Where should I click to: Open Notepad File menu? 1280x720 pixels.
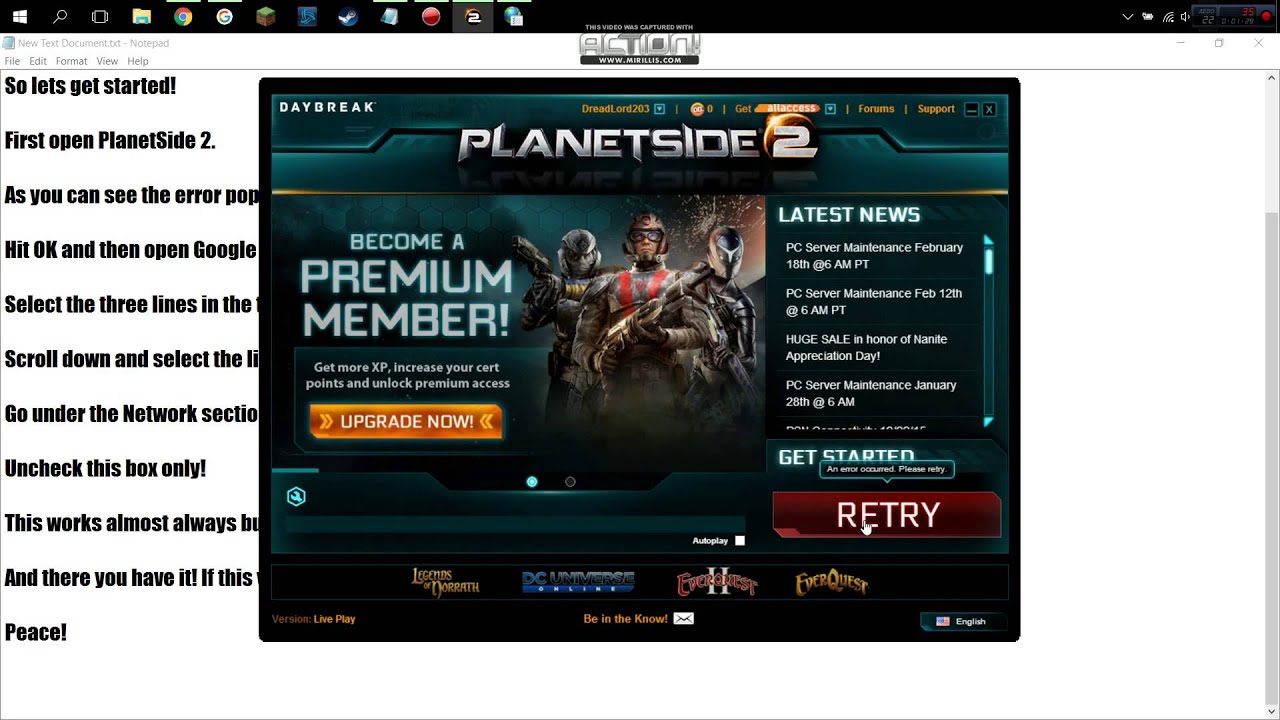[x=12, y=61]
